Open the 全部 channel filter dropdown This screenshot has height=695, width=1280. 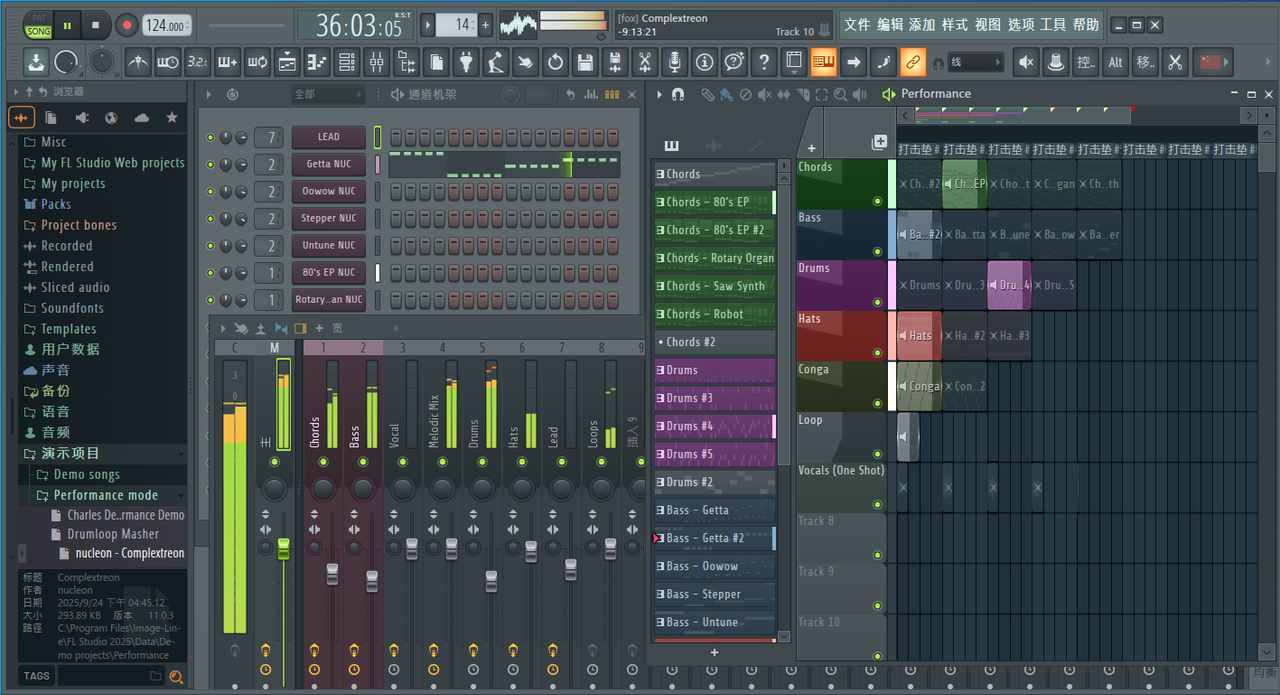(327, 95)
